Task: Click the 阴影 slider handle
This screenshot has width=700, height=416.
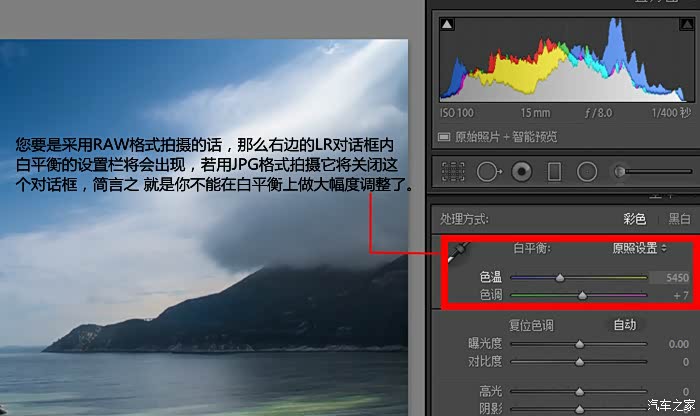Action: [579, 409]
